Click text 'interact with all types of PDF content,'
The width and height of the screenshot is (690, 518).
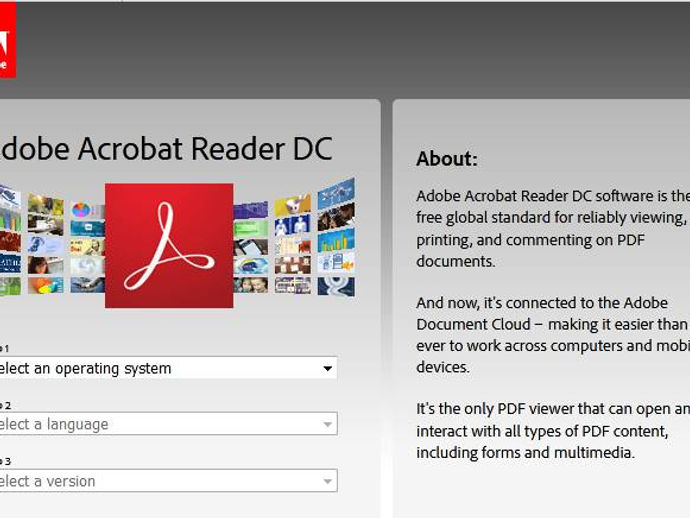pyautogui.click(x=542, y=431)
